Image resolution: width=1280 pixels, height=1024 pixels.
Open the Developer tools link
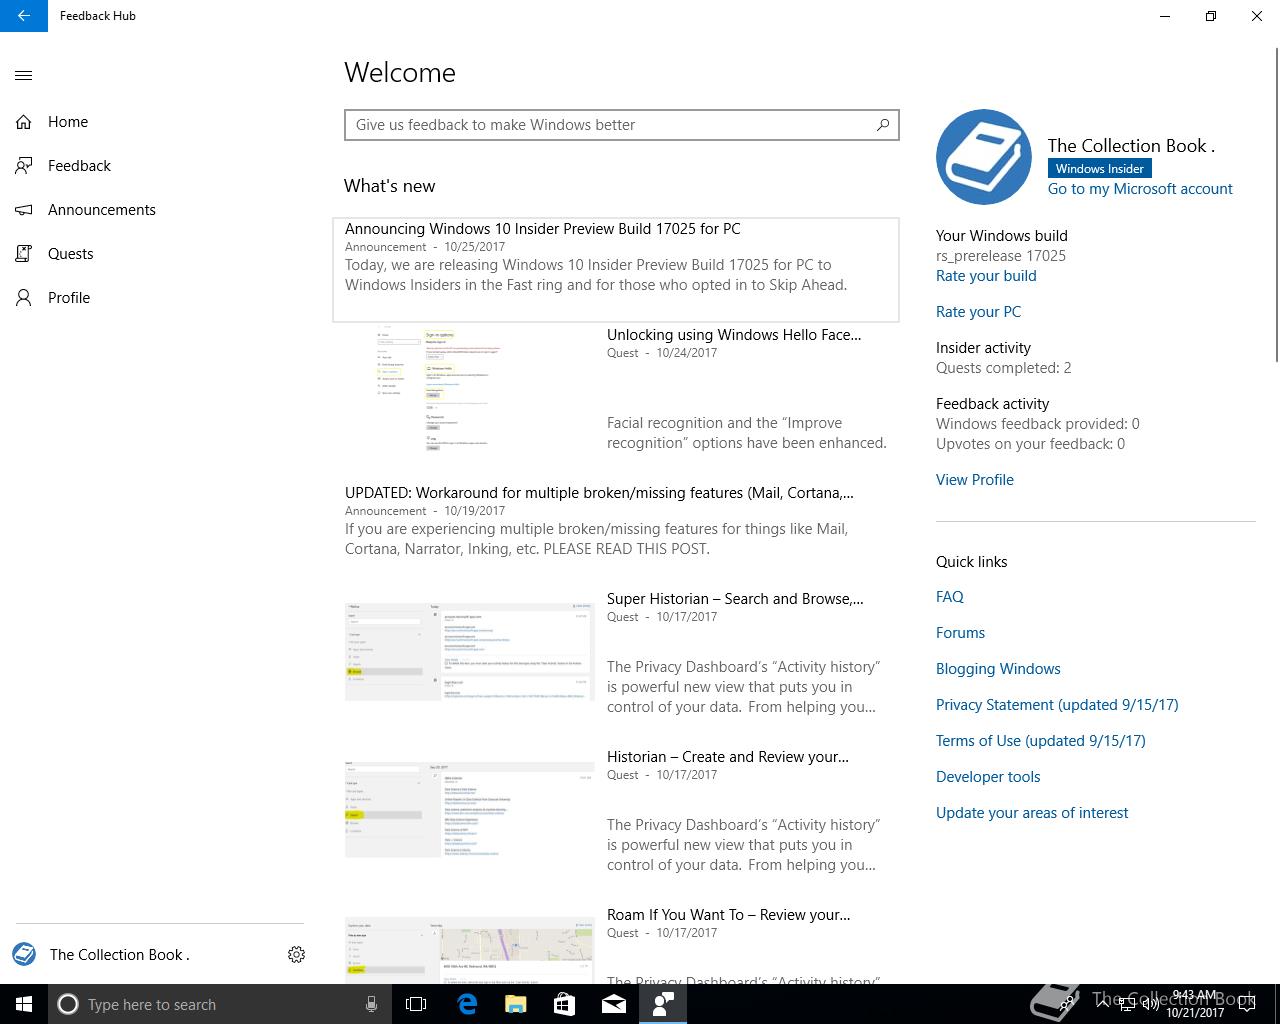pyautogui.click(x=988, y=777)
